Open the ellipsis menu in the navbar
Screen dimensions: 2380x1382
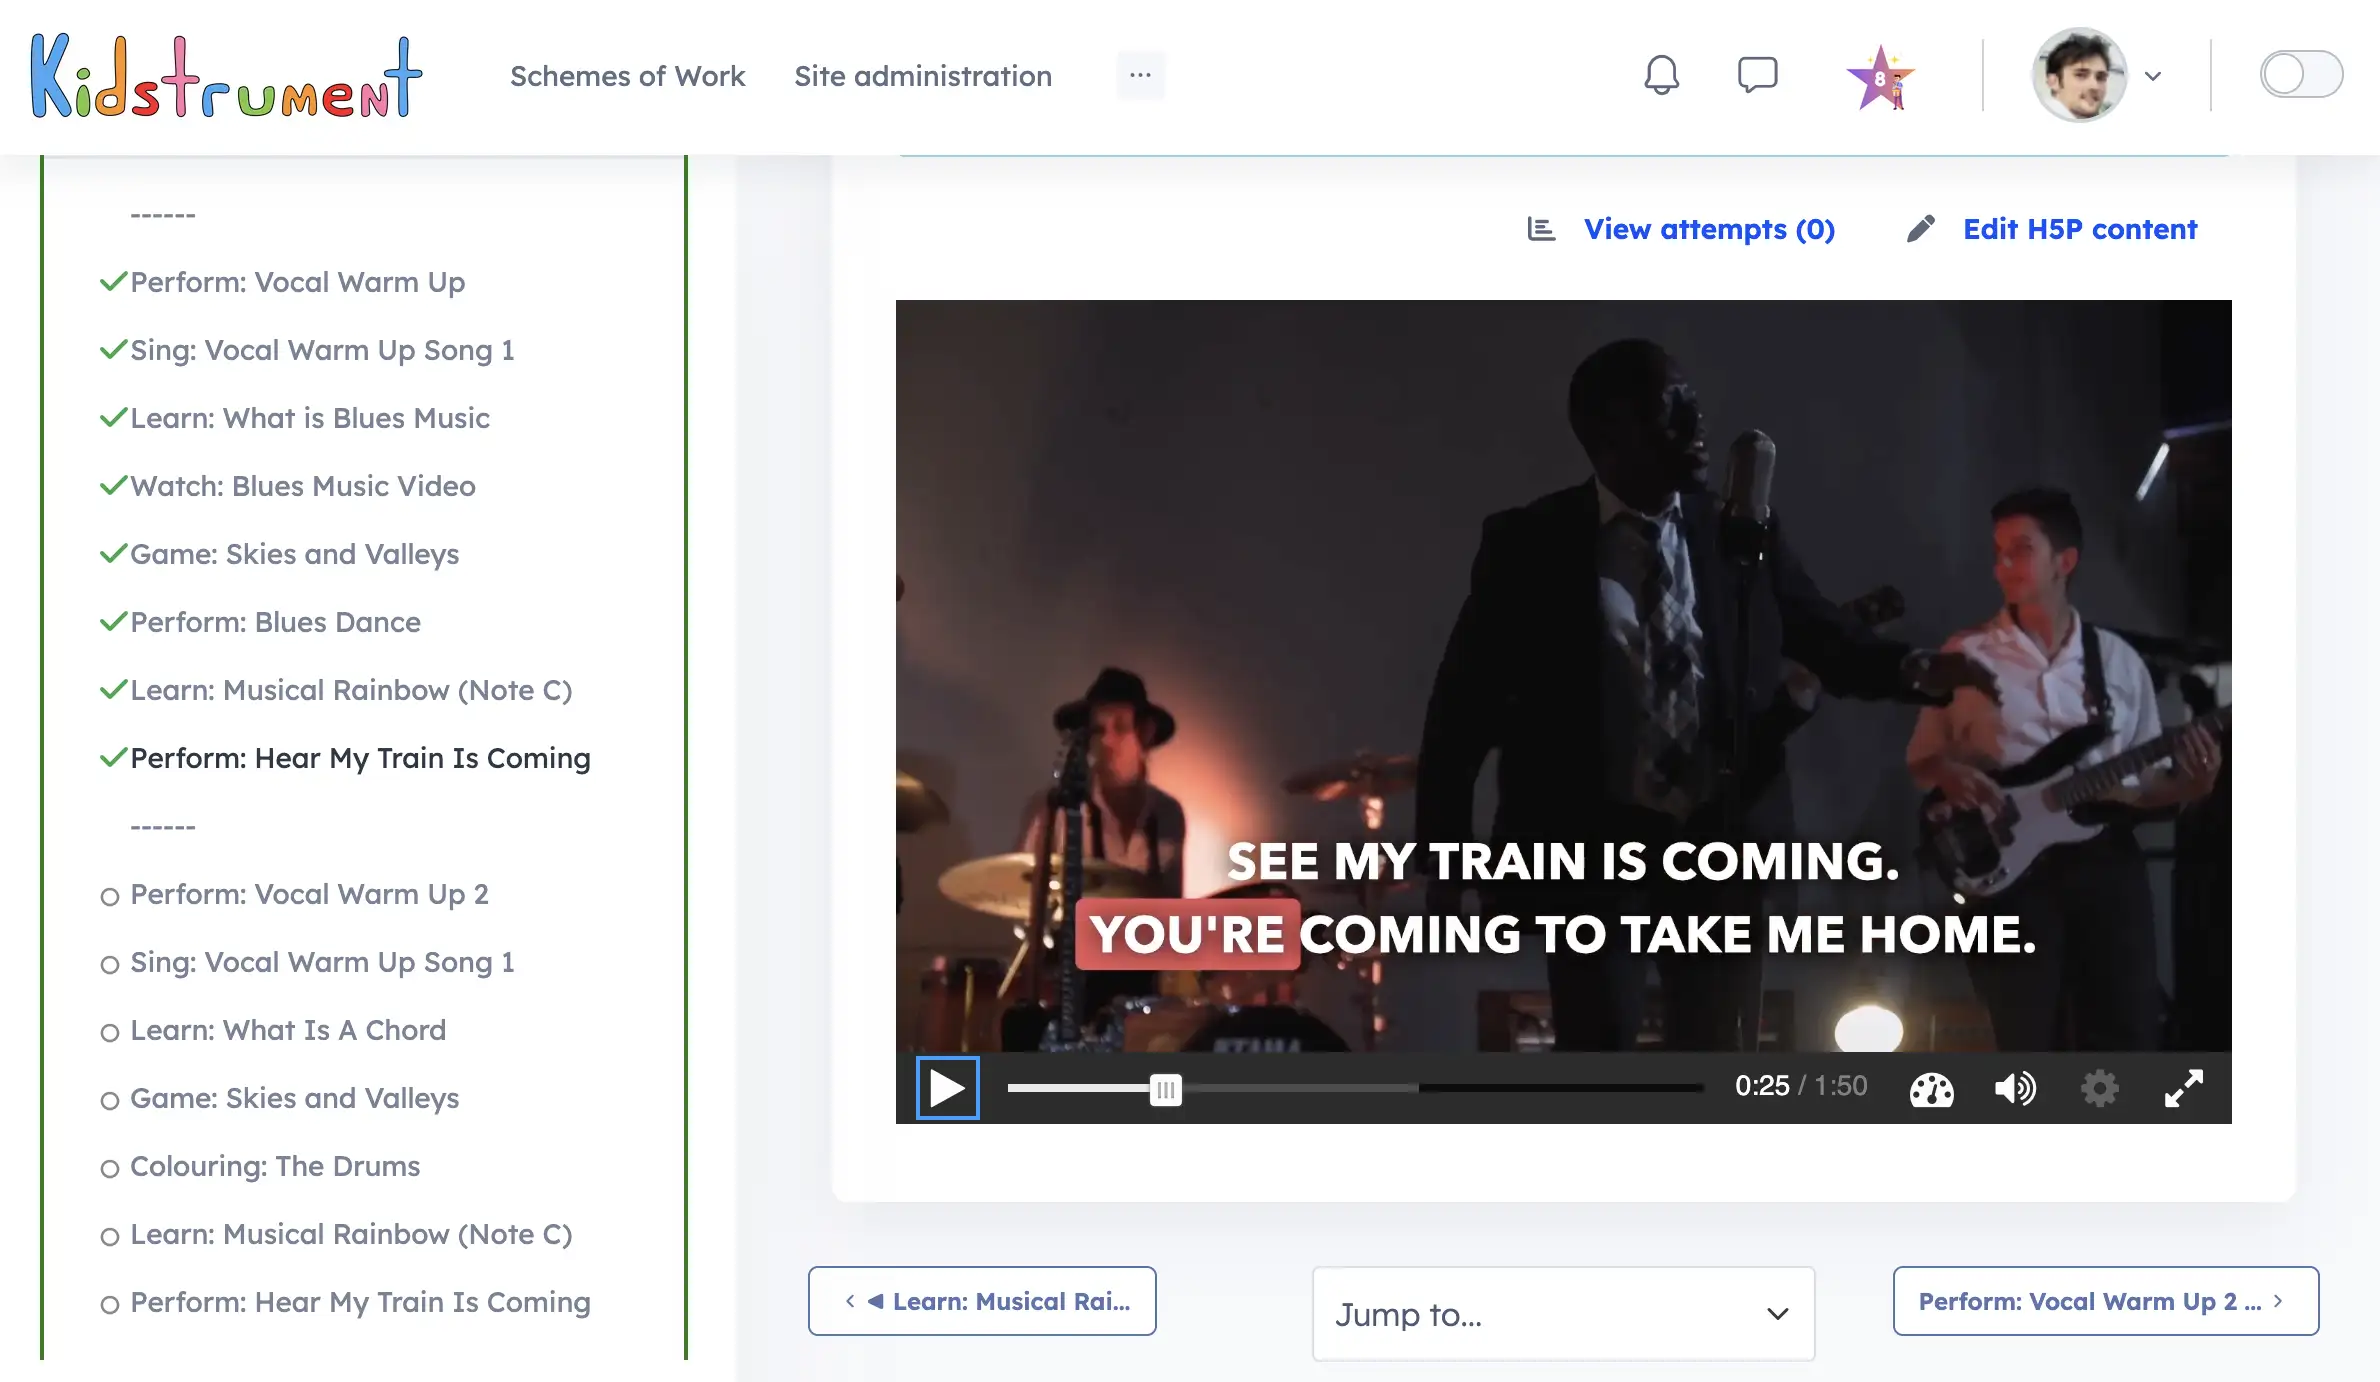click(1139, 75)
